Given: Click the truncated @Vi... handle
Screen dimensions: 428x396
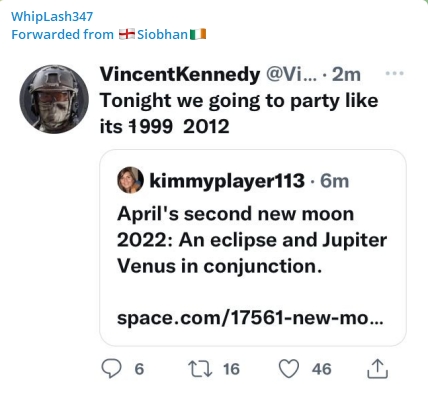Looking at the screenshot, I should [291, 74].
